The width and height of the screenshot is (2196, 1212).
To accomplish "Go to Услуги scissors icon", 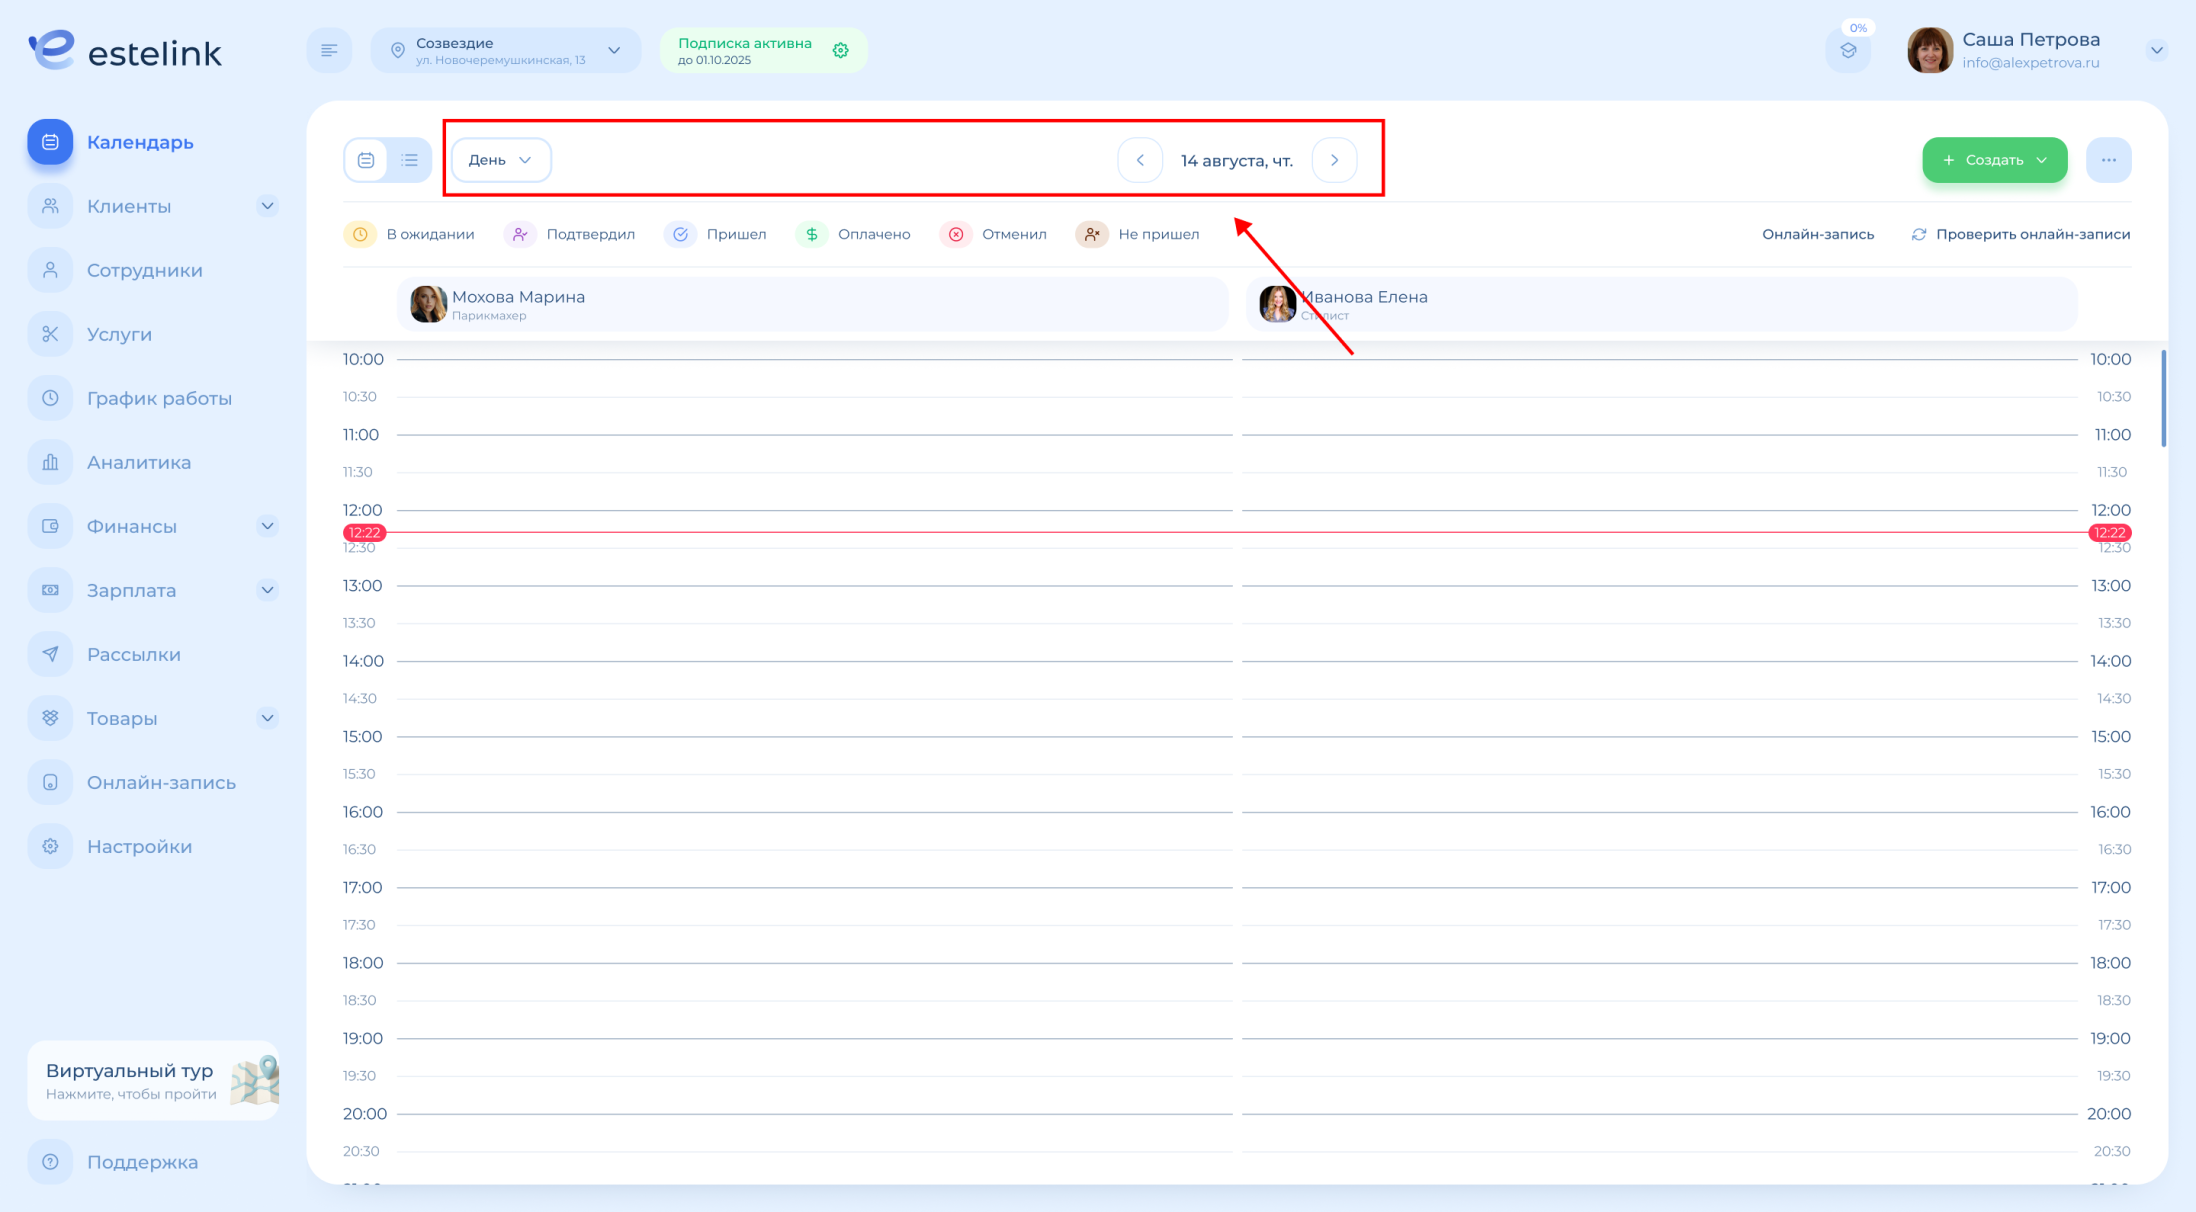I will [x=50, y=334].
